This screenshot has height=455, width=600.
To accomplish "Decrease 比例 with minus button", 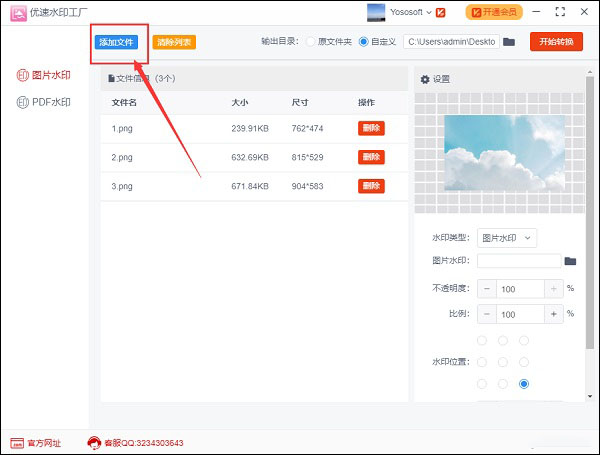I will pyautogui.click(x=487, y=314).
